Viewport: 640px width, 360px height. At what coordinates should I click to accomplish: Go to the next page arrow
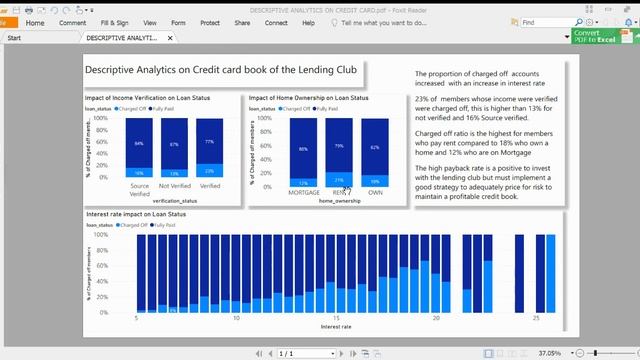(x=341, y=353)
